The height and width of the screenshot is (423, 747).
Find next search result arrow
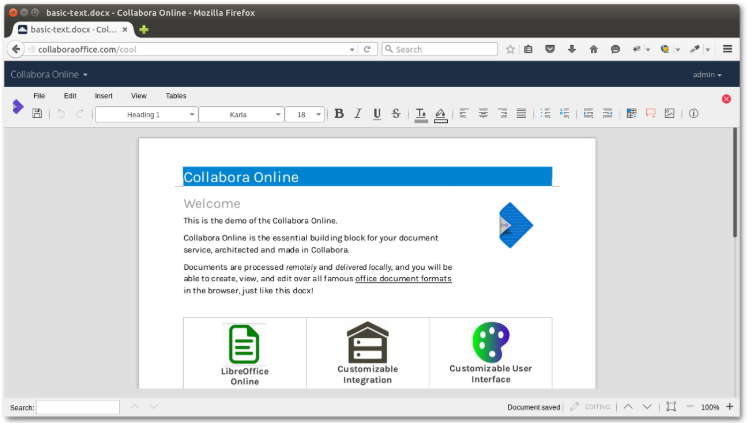[x=153, y=407]
